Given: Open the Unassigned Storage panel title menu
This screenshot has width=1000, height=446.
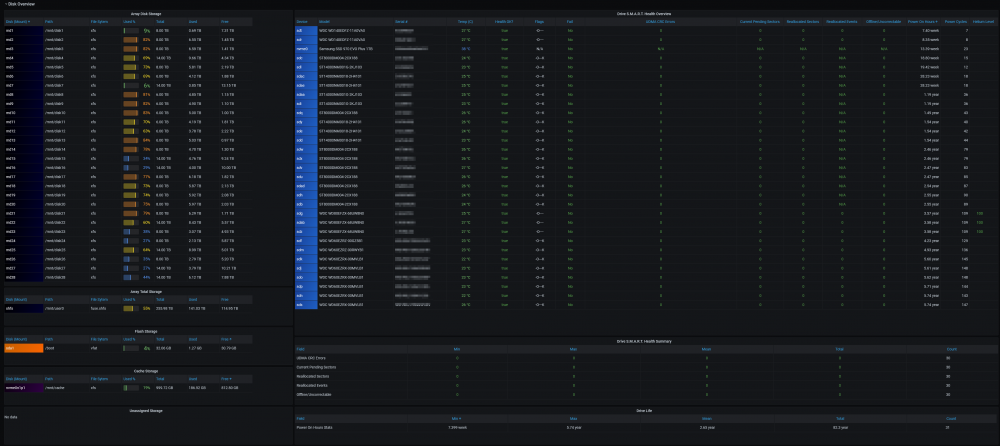Looking at the screenshot, I should pos(148,410).
